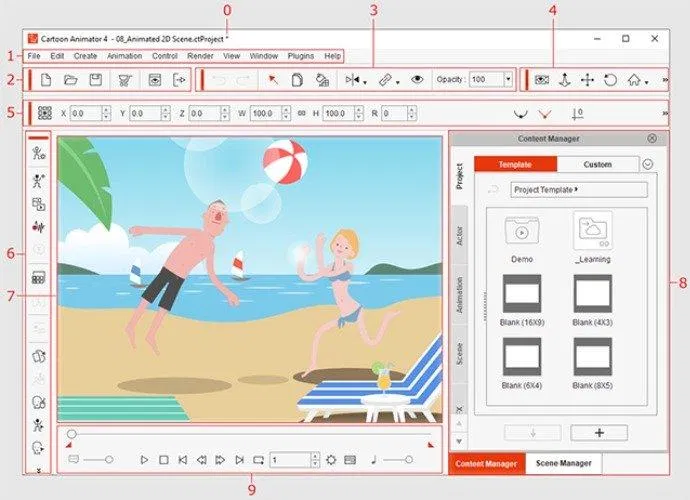The image size is (690, 500).
Task: Open the Window menu
Action: (264, 56)
